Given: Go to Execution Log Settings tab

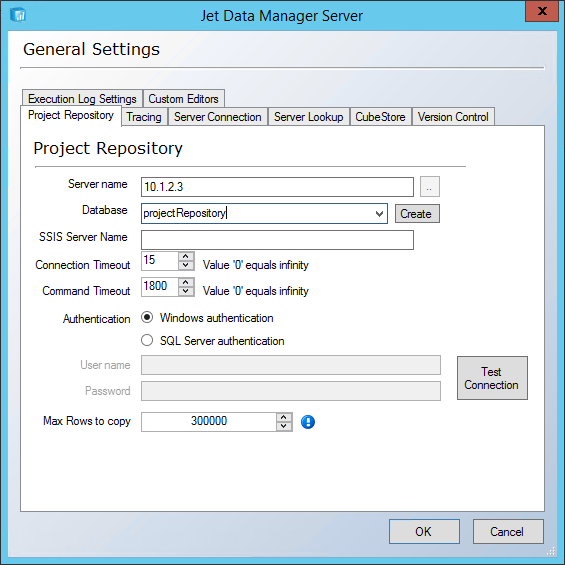Looking at the screenshot, I should [82, 98].
